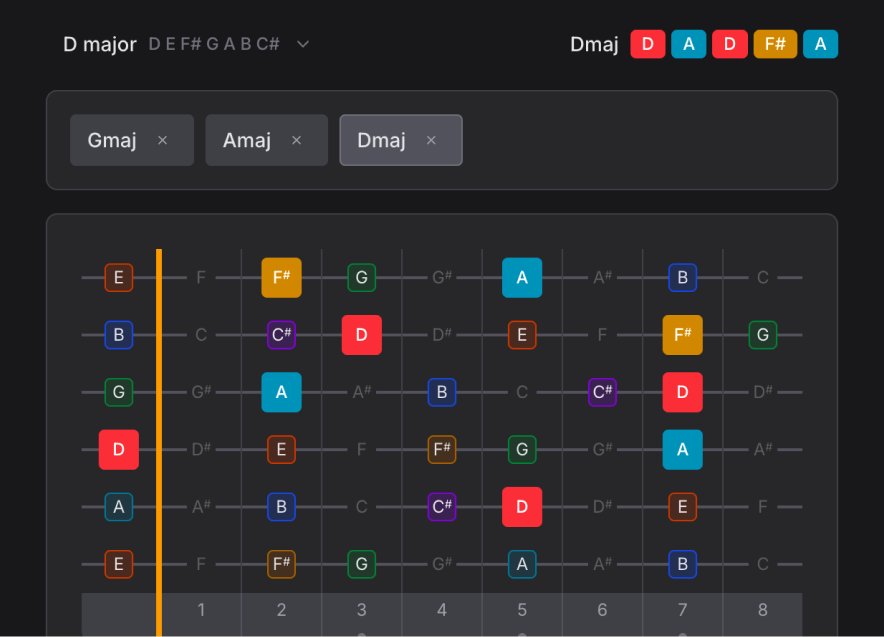This screenshot has height=637, width=884.
Task: Remove the Dmaj chord chip
Action: 431,140
